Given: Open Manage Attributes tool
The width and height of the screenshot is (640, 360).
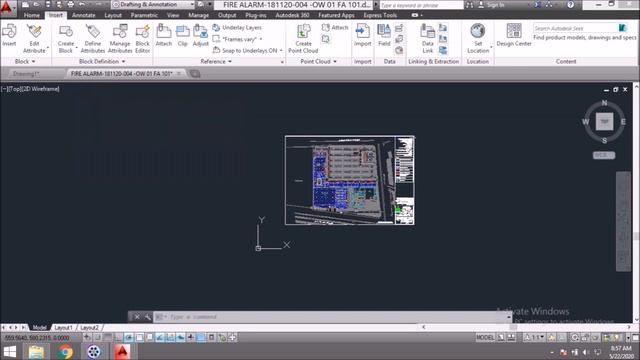Looking at the screenshot, I should tap(120, 38).
